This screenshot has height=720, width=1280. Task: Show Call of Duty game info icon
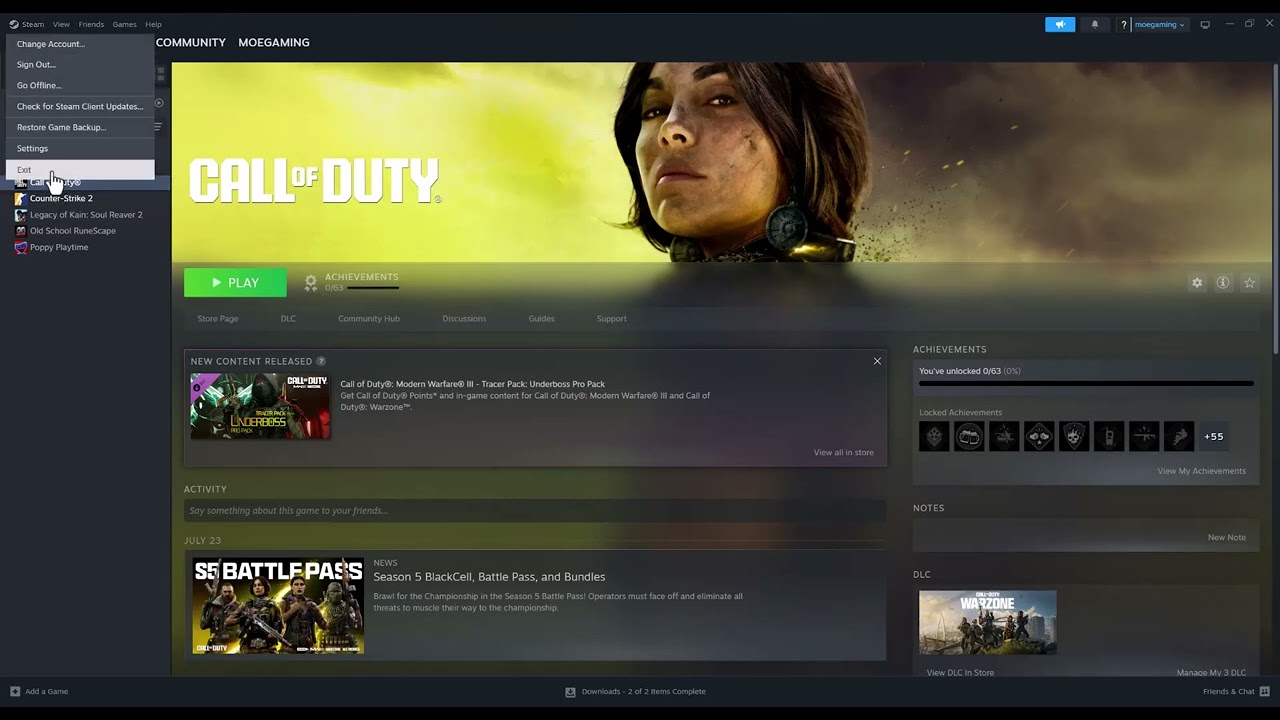click(1223, 283)
